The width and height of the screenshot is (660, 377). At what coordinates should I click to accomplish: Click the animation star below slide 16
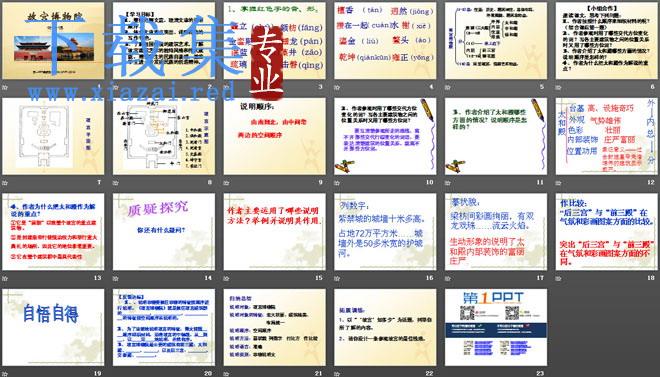(x=337, y=278)
